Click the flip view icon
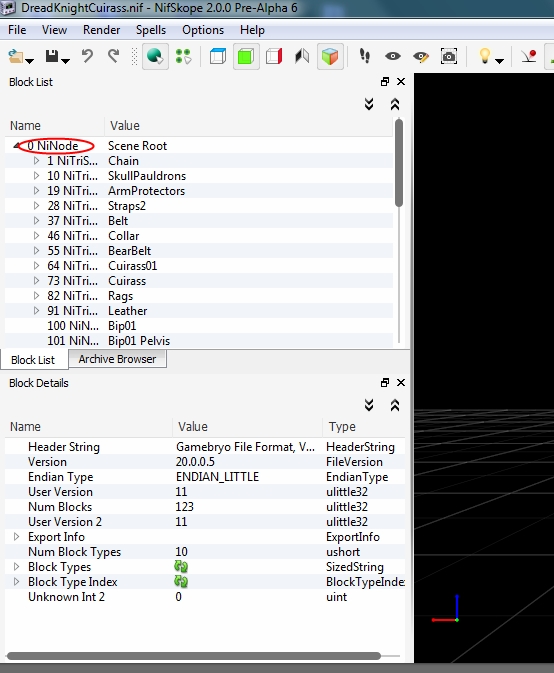Viewport: 554px width, 673px height. pyautogui.click(x=302, y=56)
